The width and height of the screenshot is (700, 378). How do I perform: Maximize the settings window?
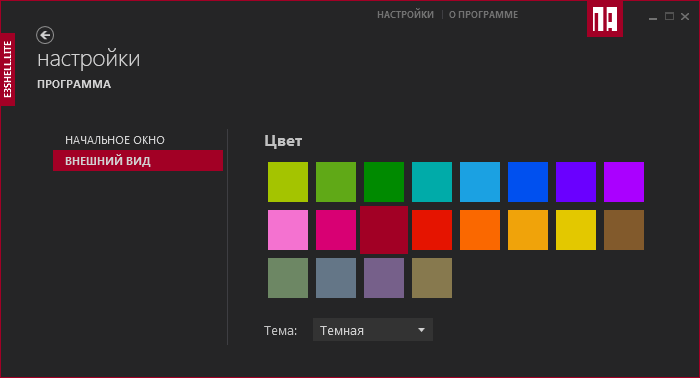[669, 17]
